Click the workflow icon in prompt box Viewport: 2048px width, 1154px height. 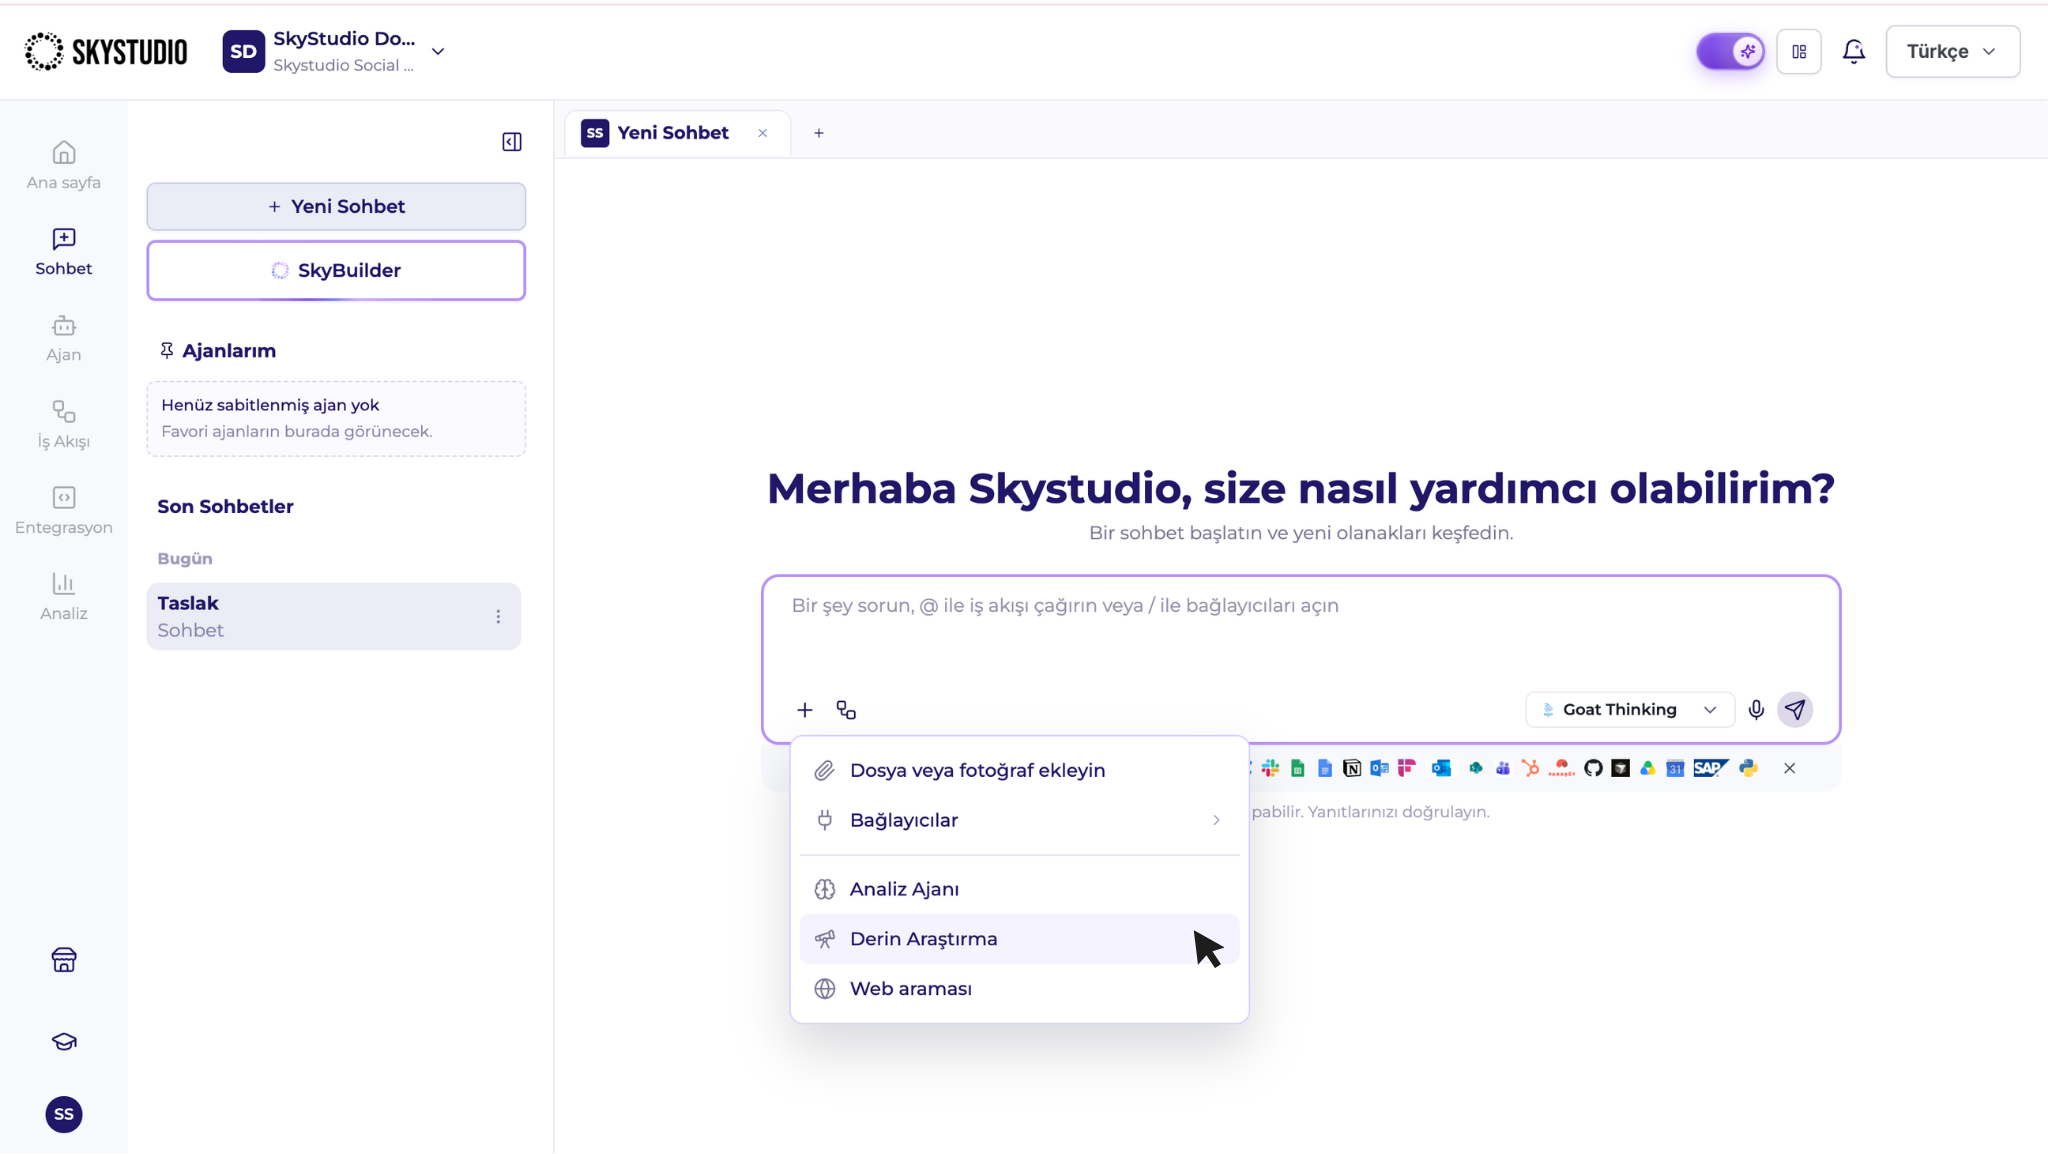846,710
